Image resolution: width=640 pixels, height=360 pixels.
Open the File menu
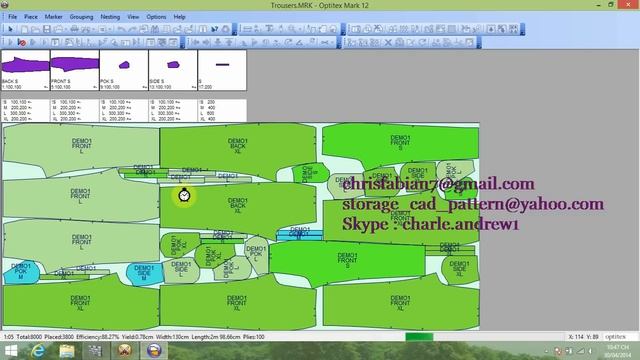(13, 17)
